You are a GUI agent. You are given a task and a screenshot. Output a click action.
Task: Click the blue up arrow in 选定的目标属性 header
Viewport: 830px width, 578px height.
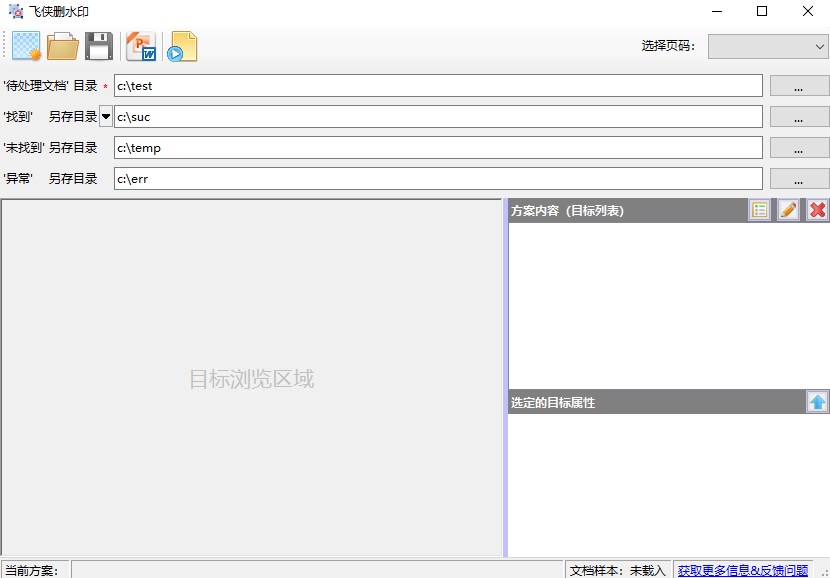point(817,402)
